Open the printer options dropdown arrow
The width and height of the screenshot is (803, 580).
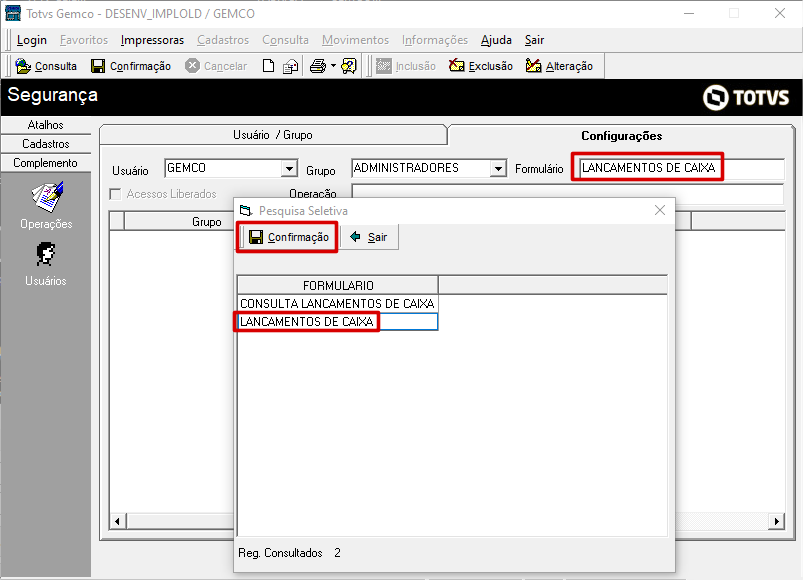pyautogui.click(x=333, y=66)
